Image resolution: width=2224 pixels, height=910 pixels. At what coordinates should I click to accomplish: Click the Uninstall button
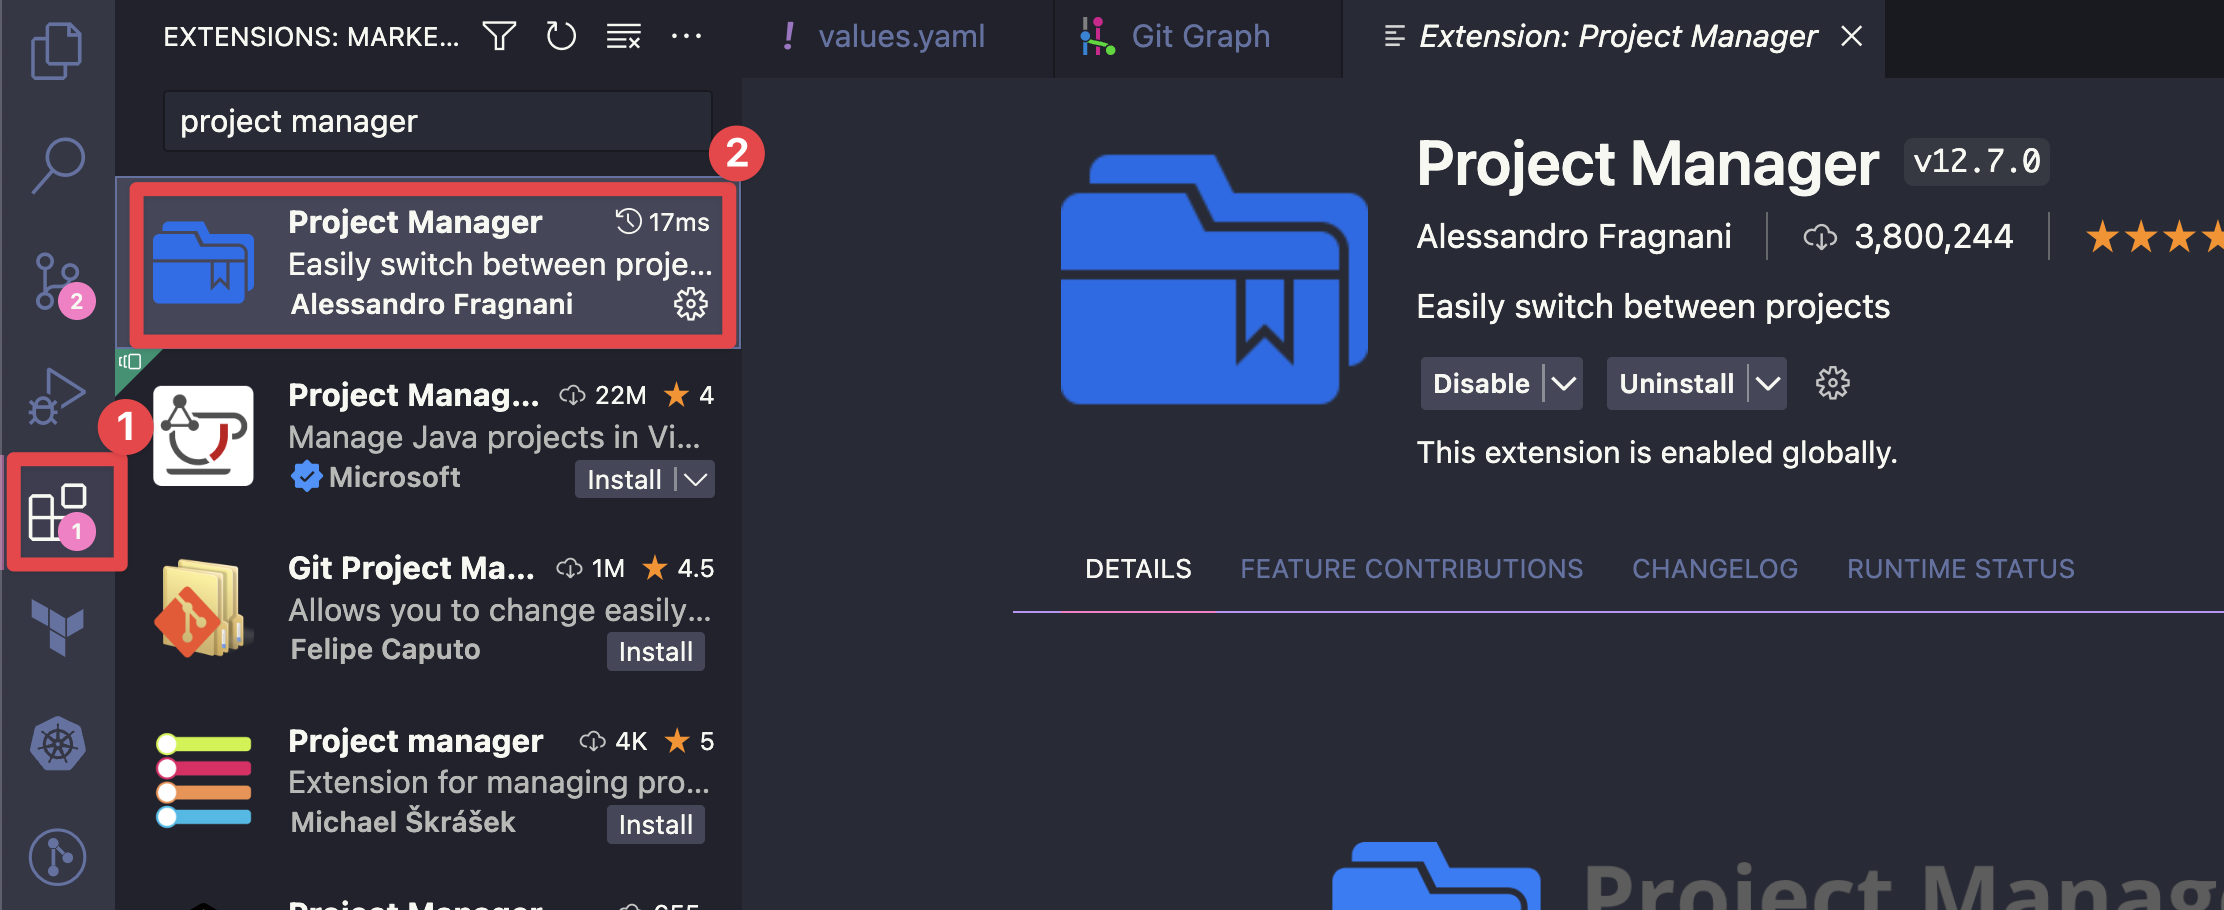pos(1676,384)
